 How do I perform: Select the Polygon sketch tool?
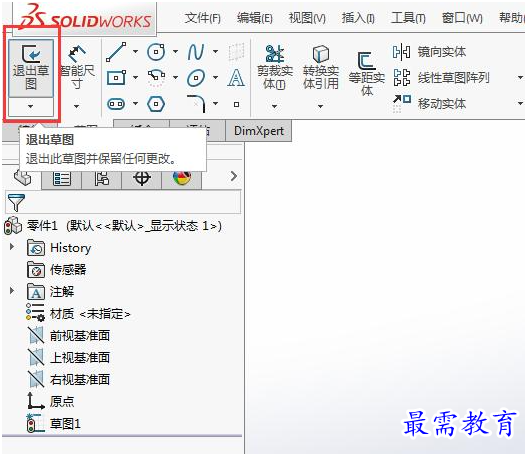(156, 104)
